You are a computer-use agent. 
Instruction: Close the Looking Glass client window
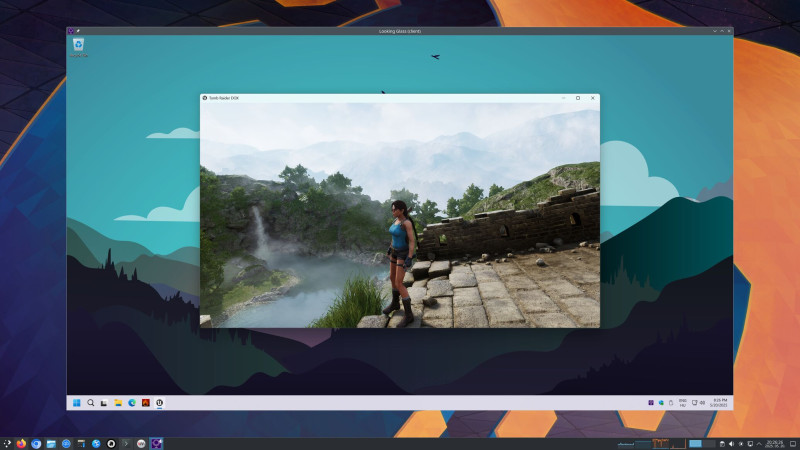click(729, 31)
